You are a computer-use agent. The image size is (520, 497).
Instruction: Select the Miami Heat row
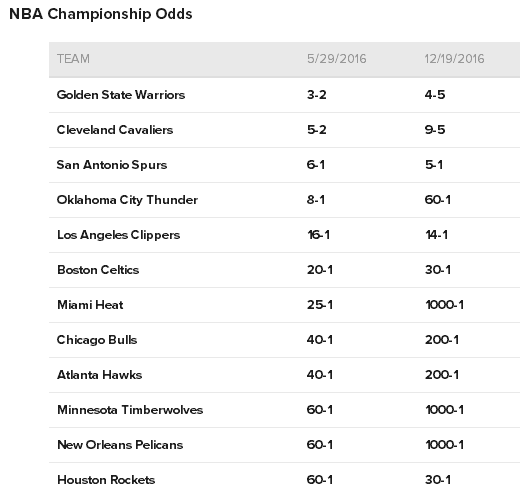click(x=284, y=305)
